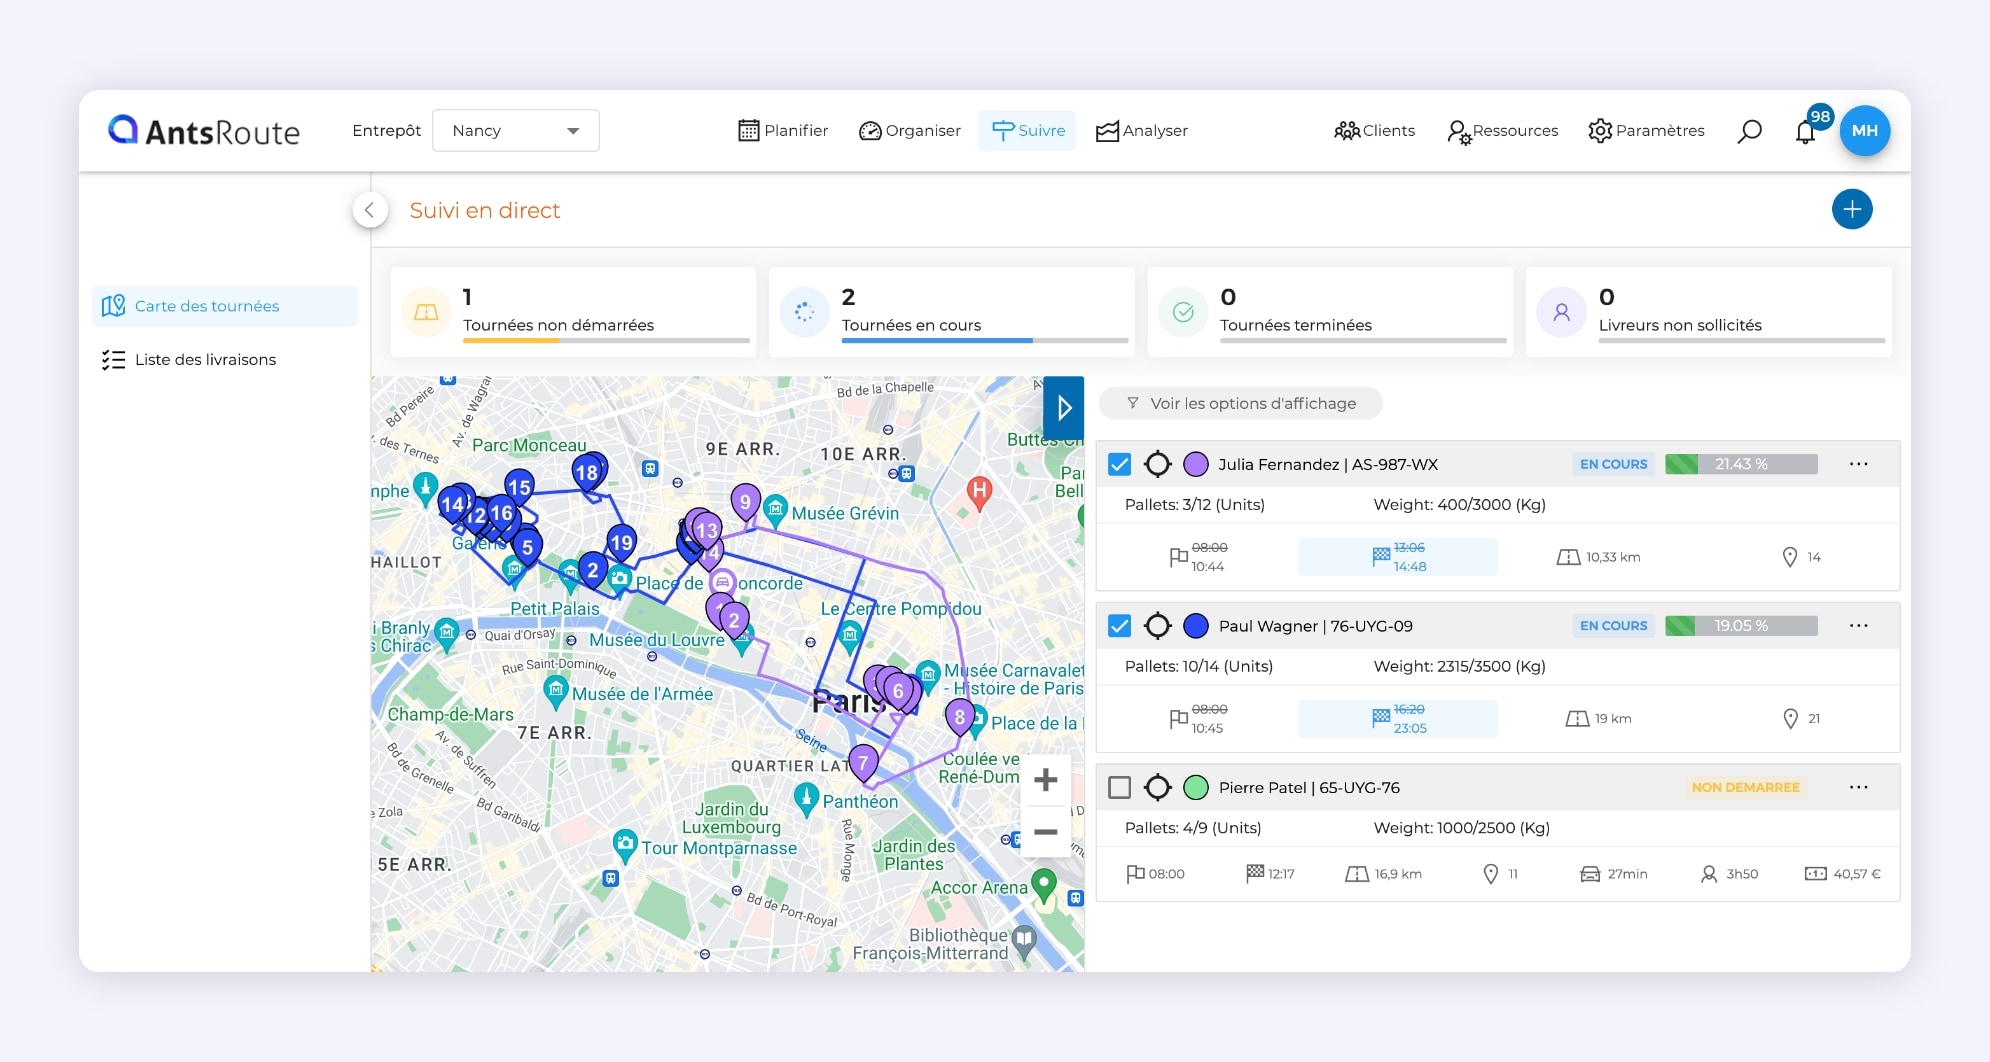Open Liste des livraisons
The width and height of the screenshot is (1990, 1062).
tap(205, 360)
